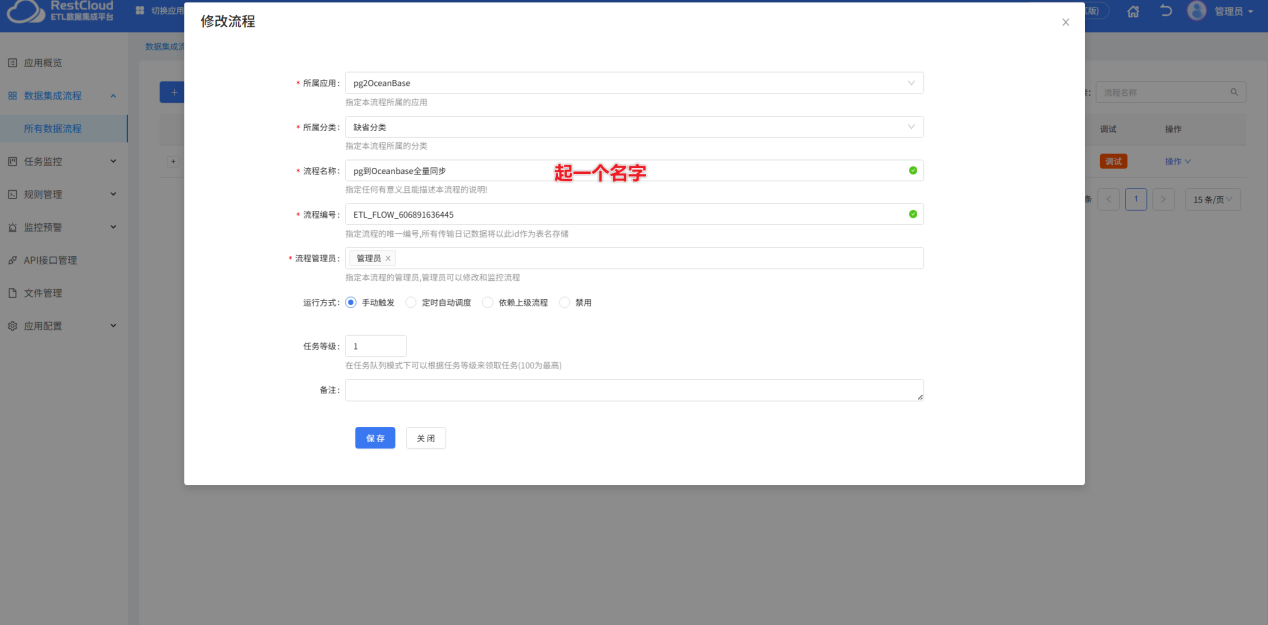Open the 管理员 user menu arrow
Viewport: 1268px width, 625px height.
[1250, 11]
